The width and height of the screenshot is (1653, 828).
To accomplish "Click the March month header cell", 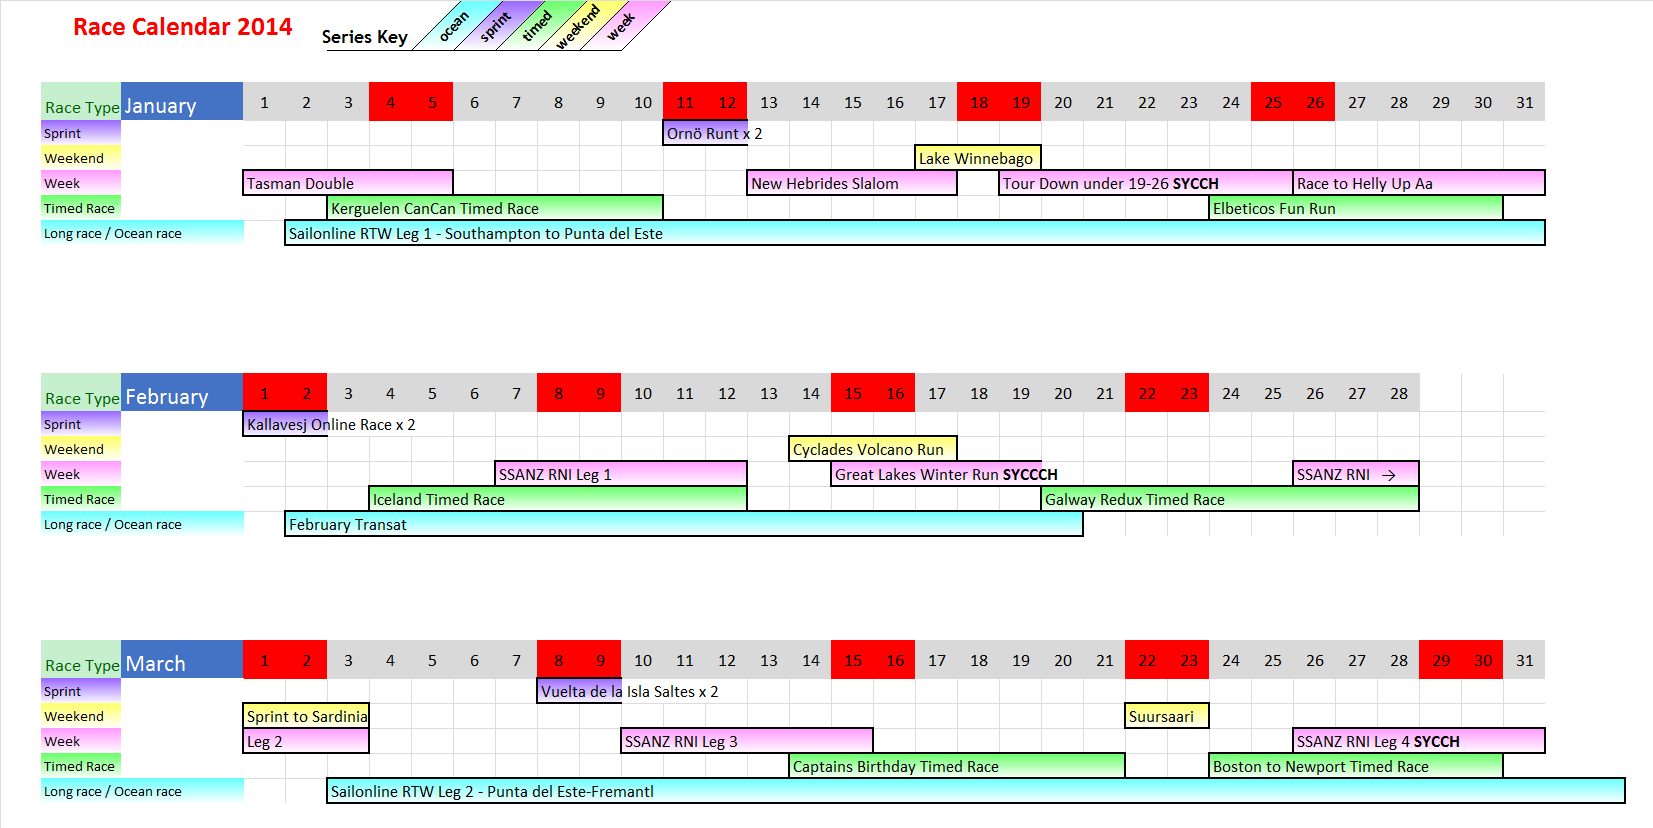I will tap(181, 662).
